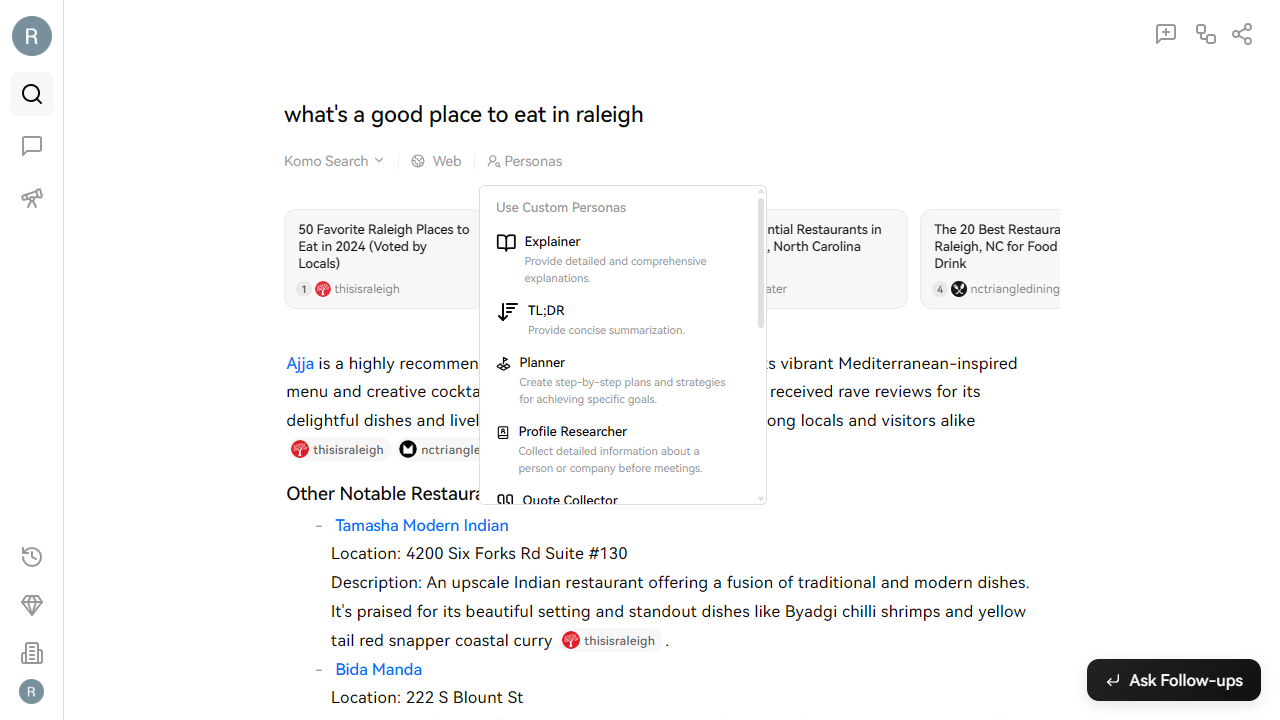Select the TL;DR persona
1280x720 pixels.
tap(622, 319)
